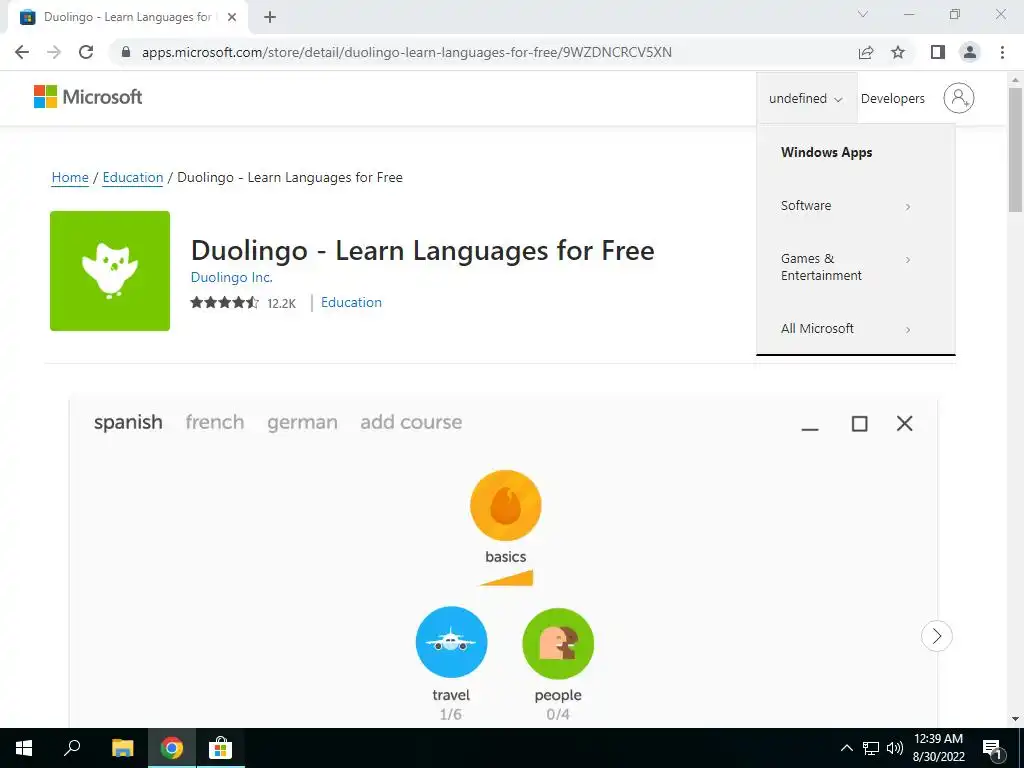Click the star rating 12.2K

(243, 303)
